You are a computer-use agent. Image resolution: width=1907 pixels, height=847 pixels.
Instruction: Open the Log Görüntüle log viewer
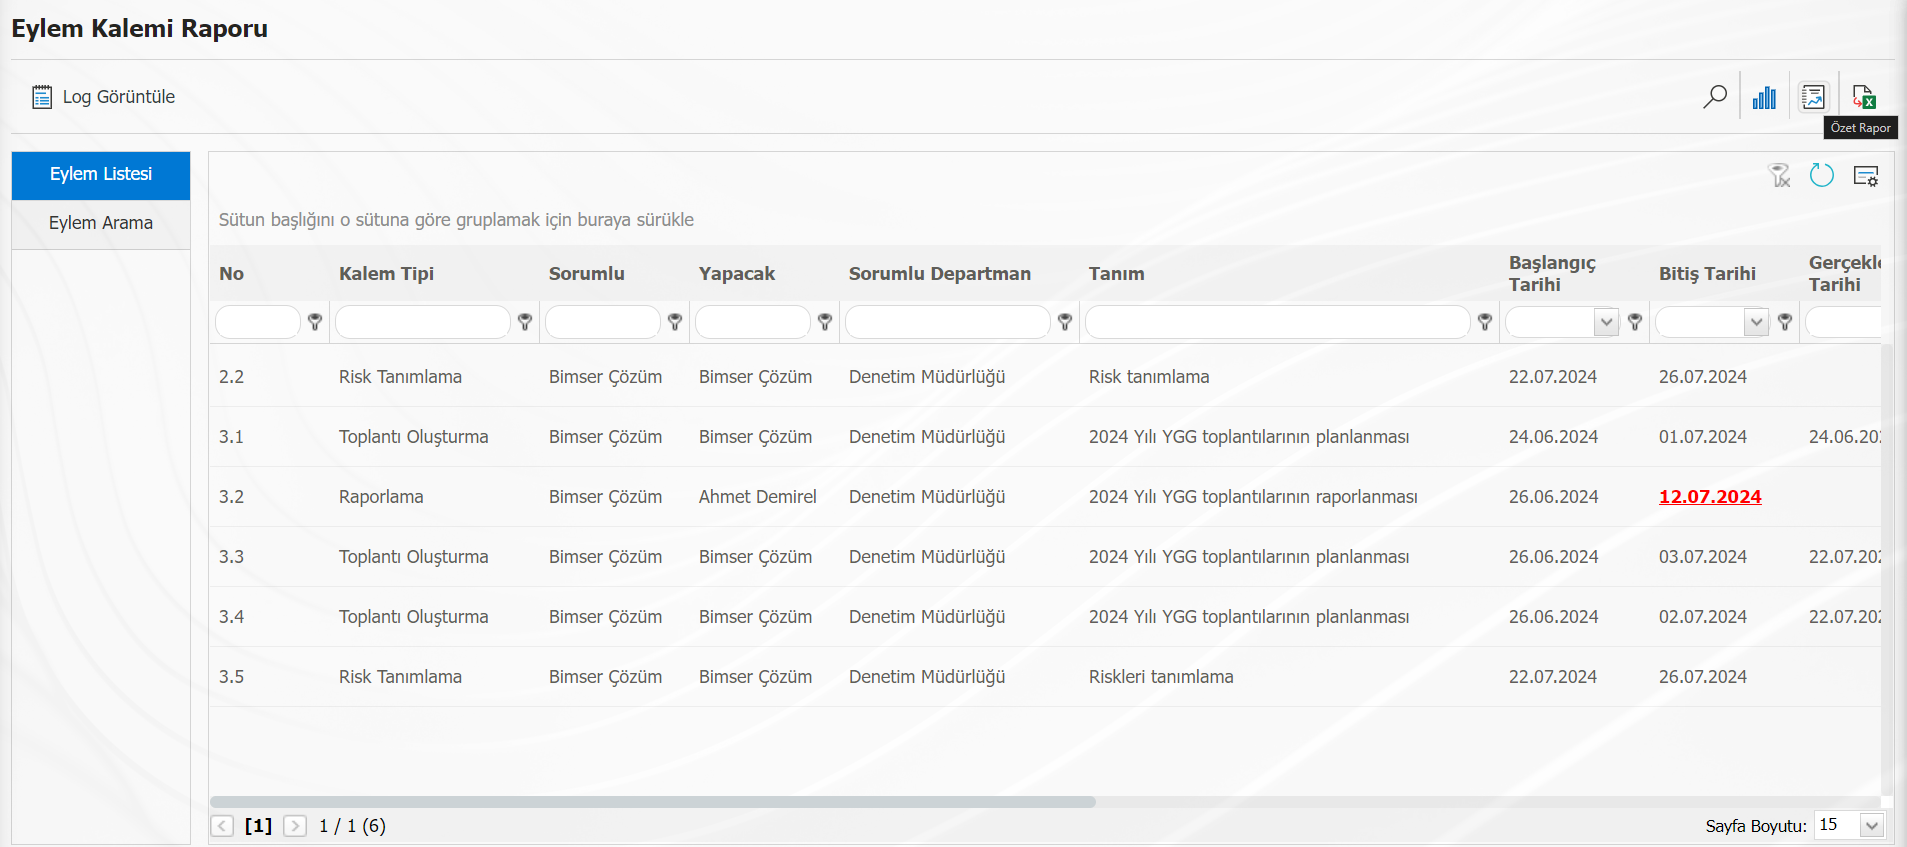(x=104, y=97)
